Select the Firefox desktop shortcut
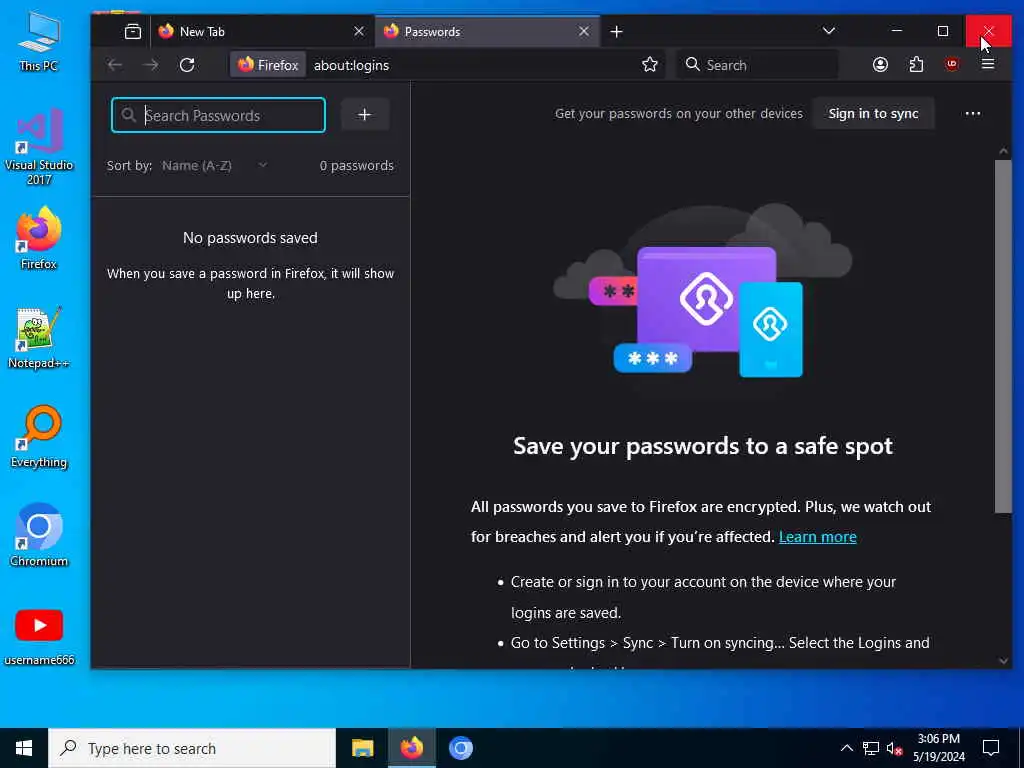Image resolution: width=1024 pixels, height=768 pixels. tap(39, 238)
